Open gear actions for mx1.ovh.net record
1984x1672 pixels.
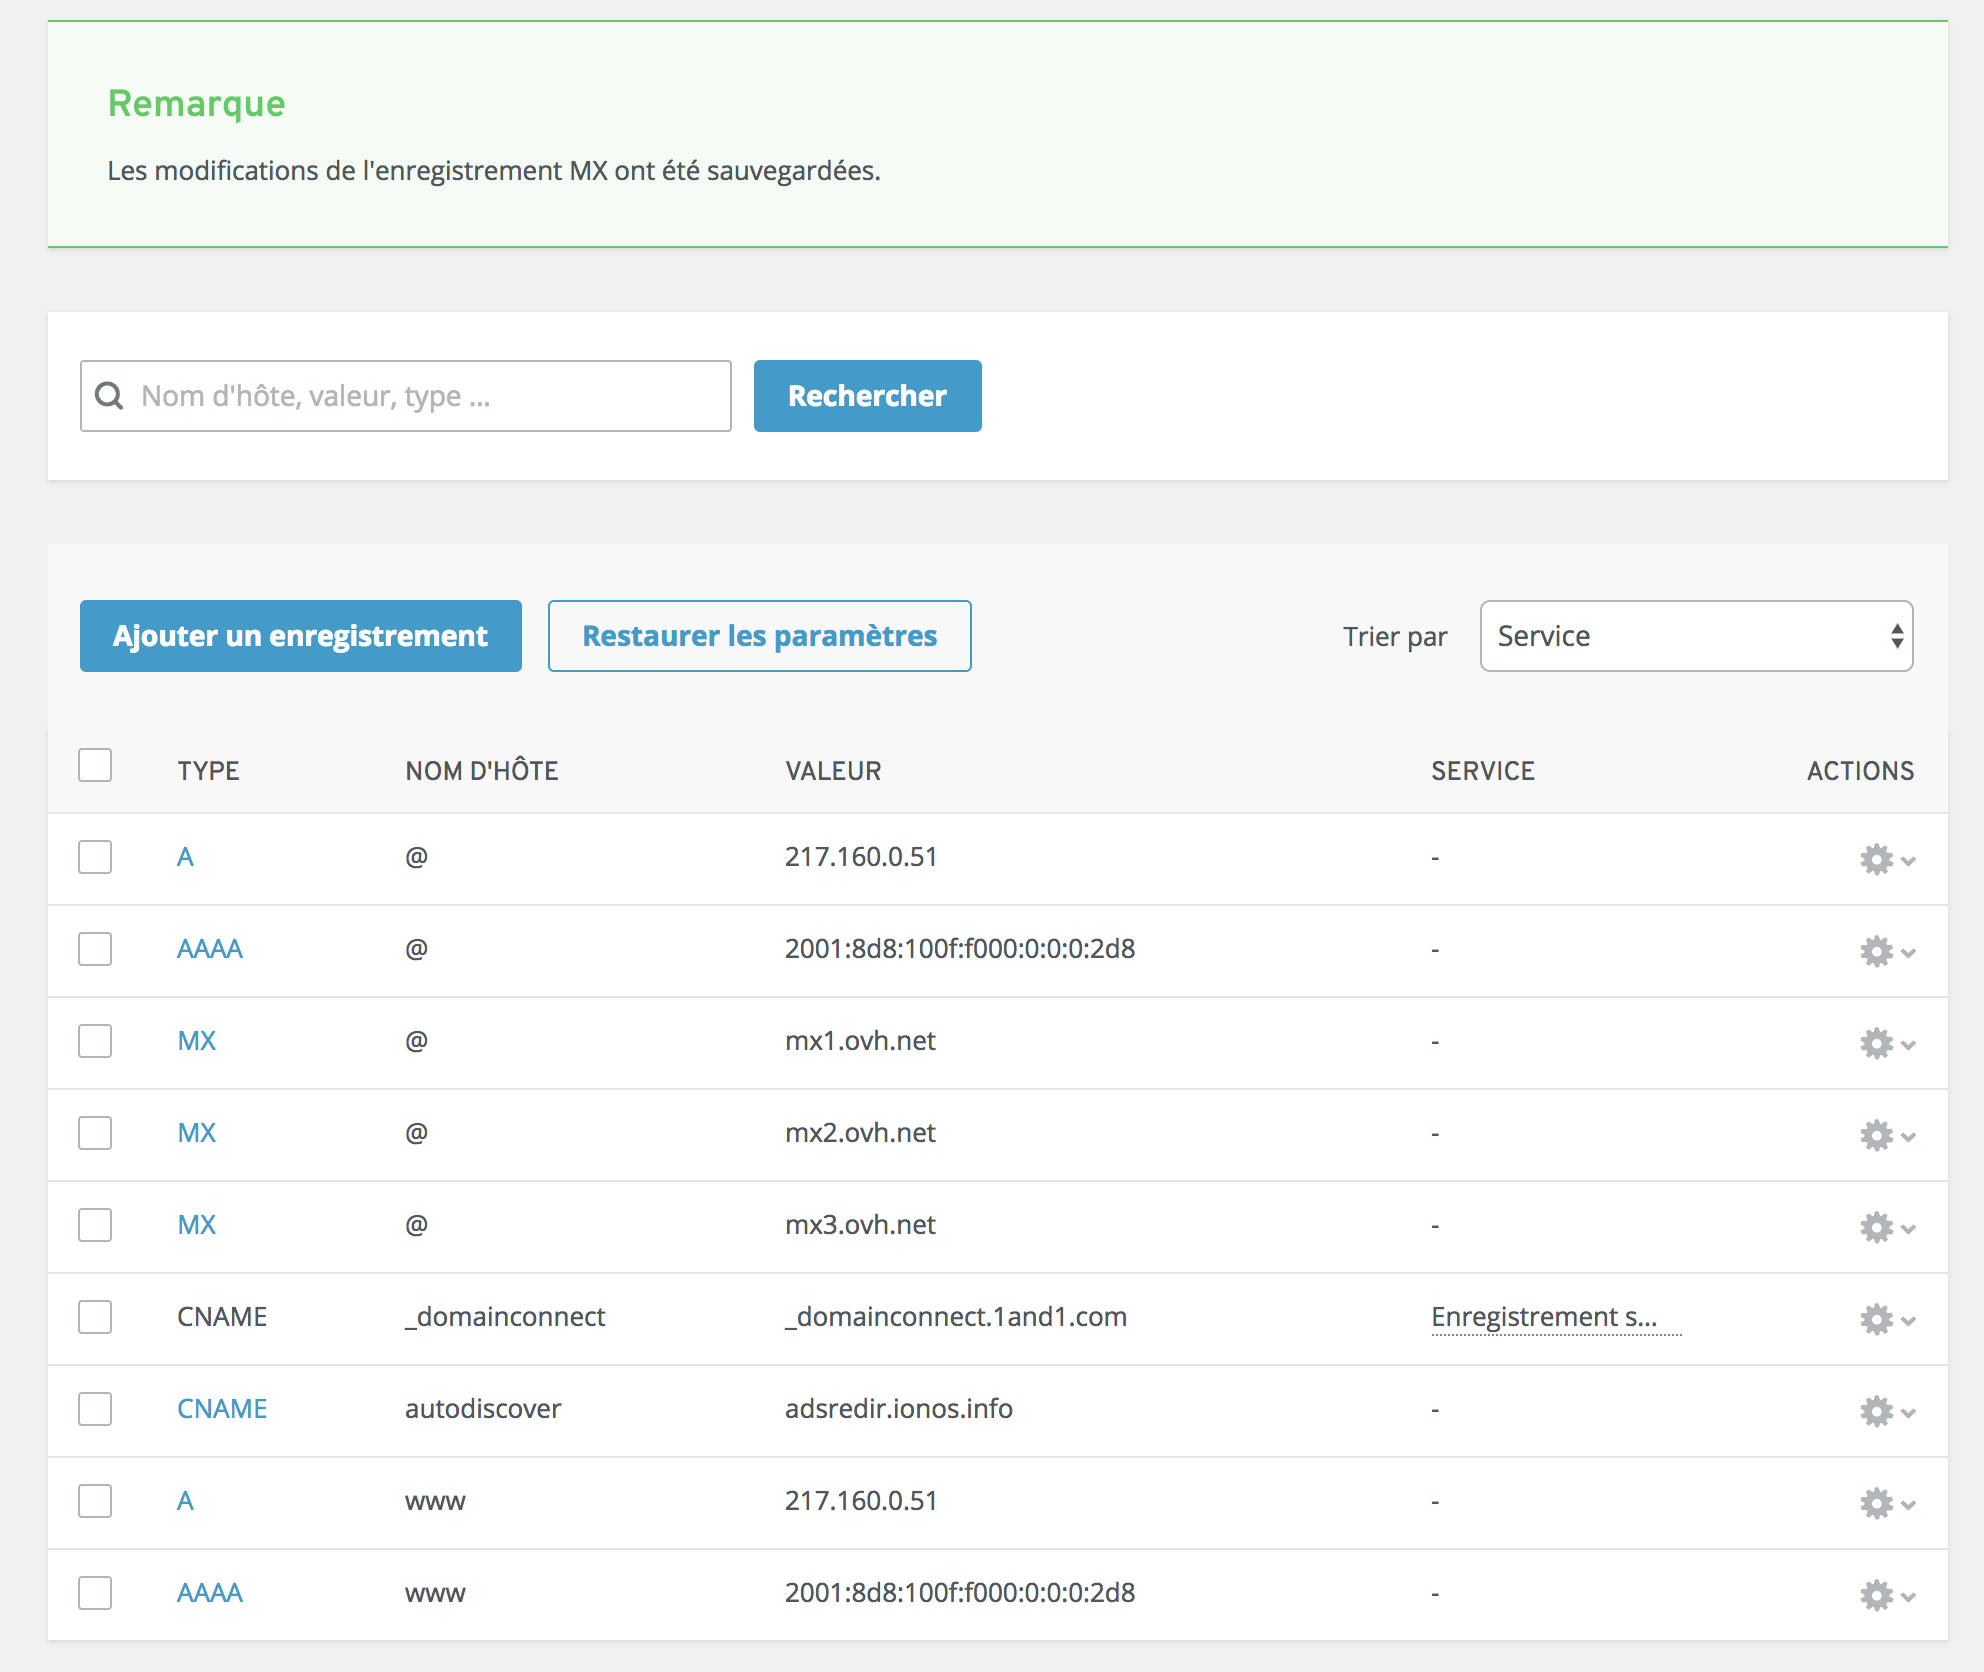click(1877, 1043)
